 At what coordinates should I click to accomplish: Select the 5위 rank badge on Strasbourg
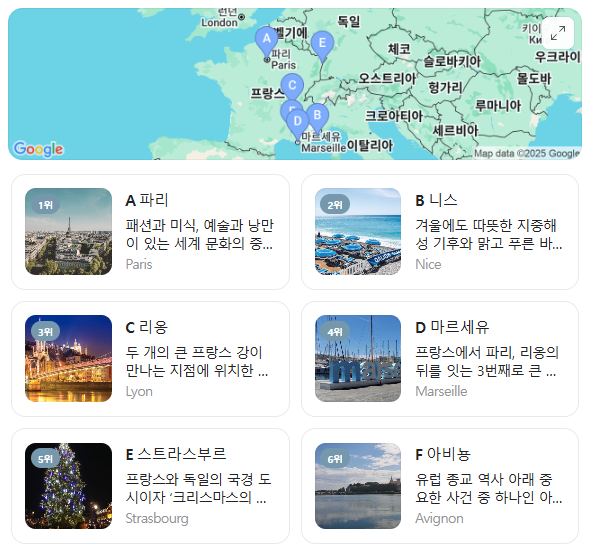click(45, 459)
